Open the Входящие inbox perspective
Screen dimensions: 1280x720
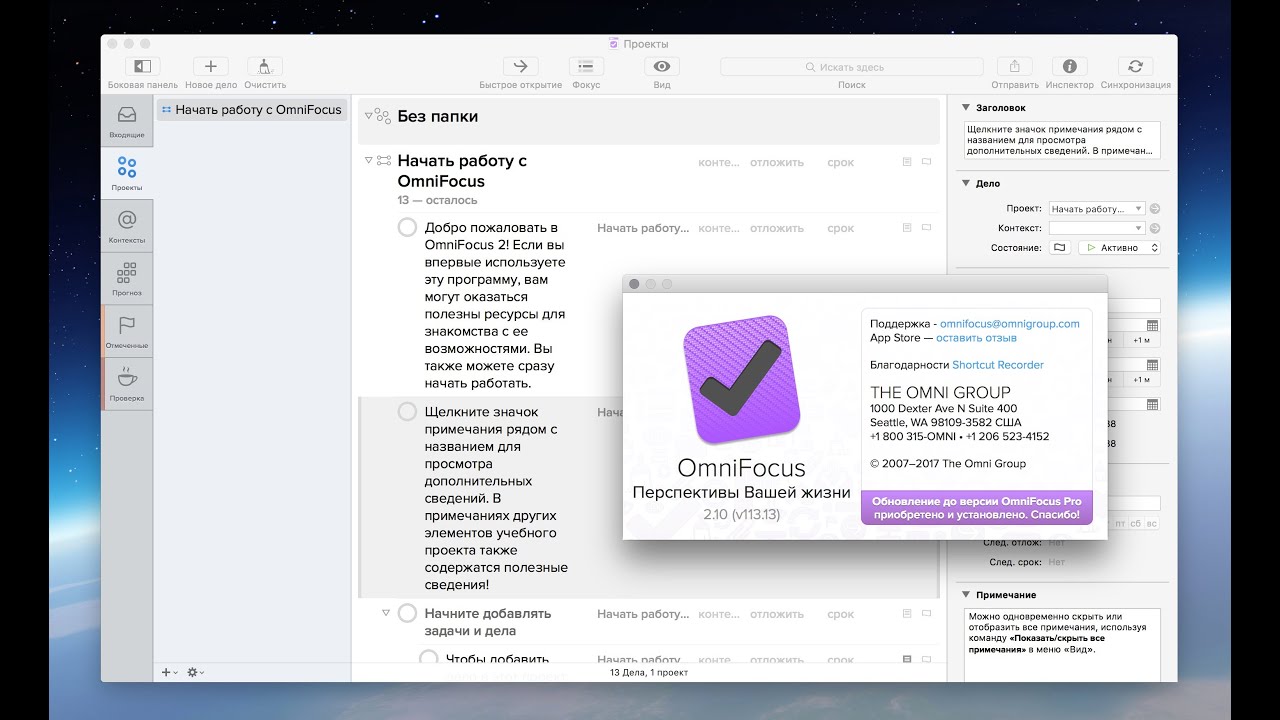(127, 120)
